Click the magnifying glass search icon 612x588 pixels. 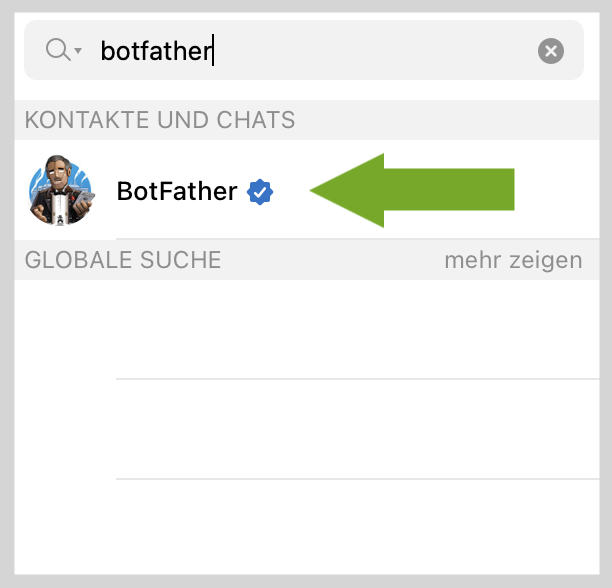(x=57, y=50)
